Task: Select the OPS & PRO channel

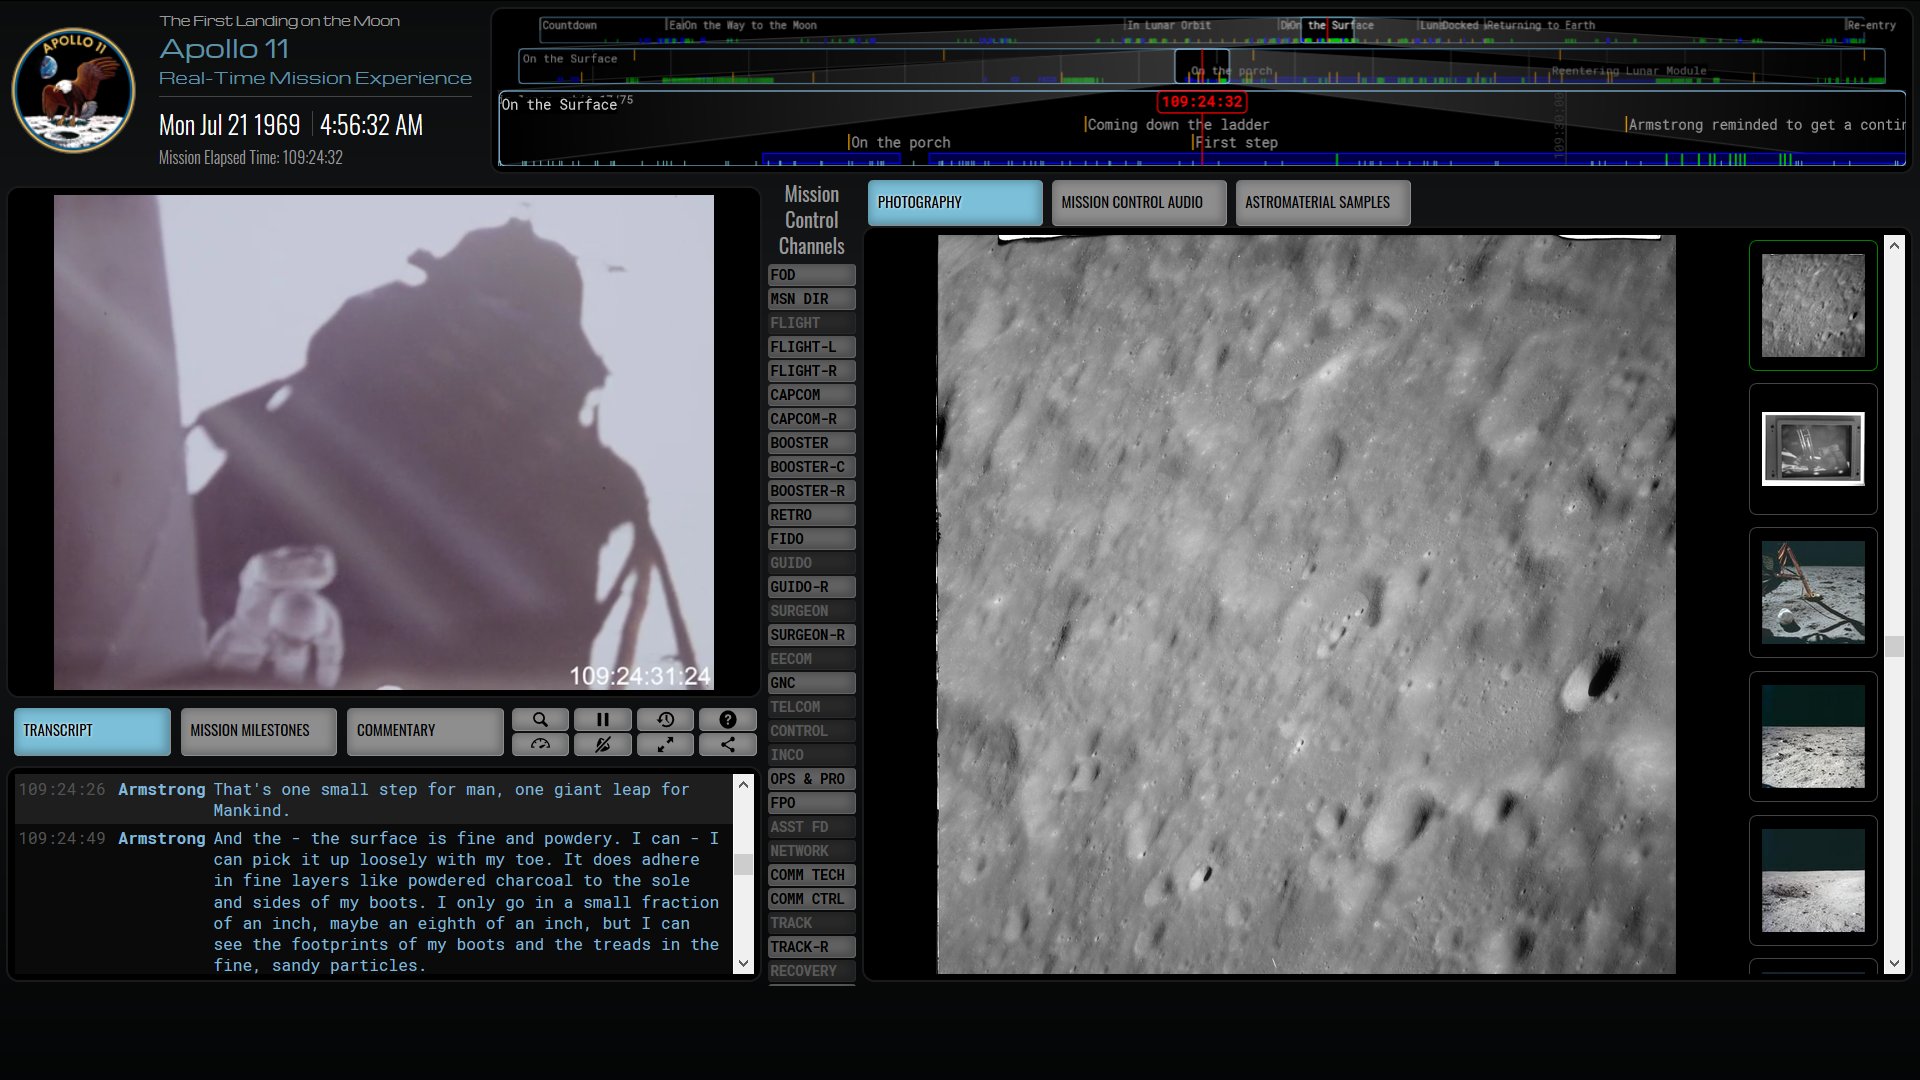Action: [x=811, y=779]
